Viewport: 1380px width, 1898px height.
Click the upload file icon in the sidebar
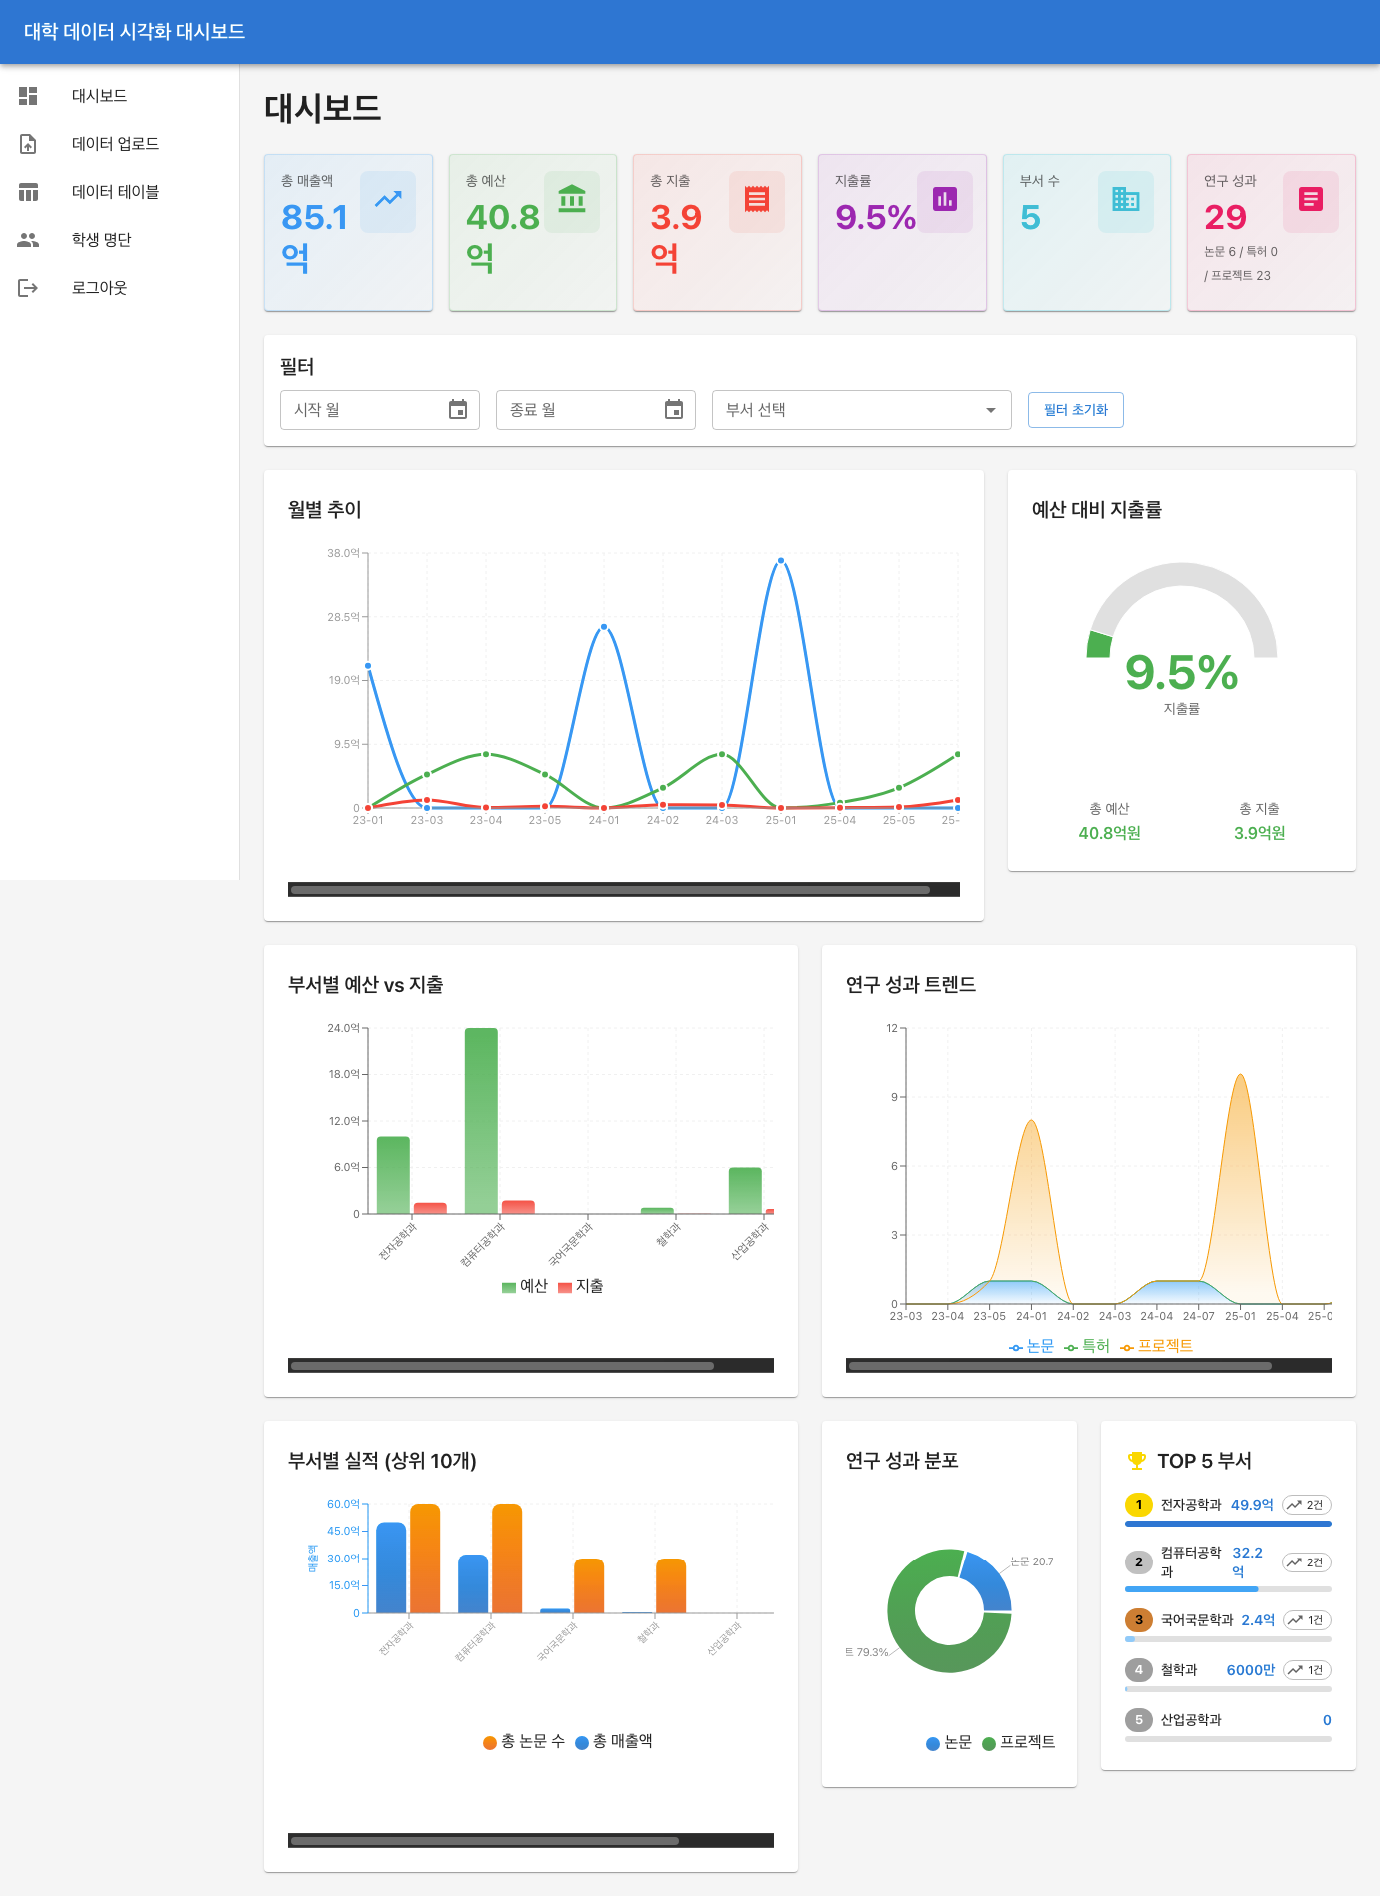click(x=28, y=144)
